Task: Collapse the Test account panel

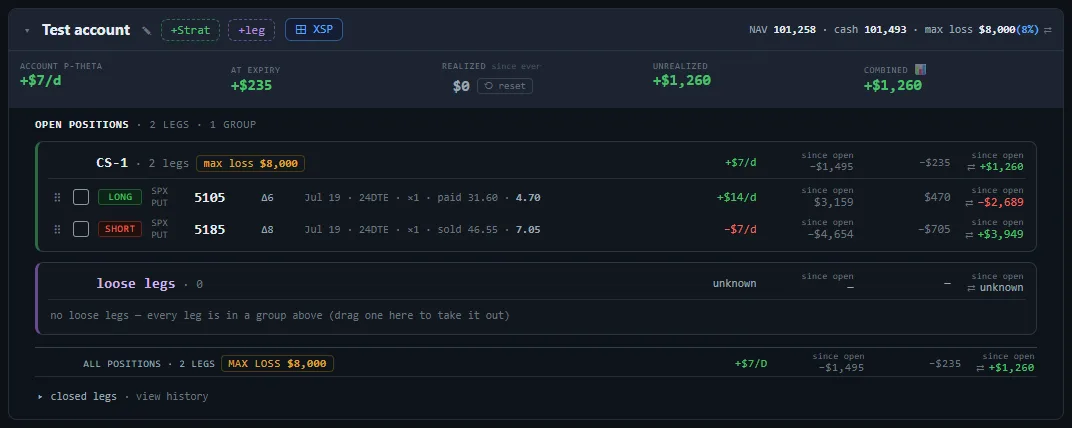Action: click(x=27, y=31)
